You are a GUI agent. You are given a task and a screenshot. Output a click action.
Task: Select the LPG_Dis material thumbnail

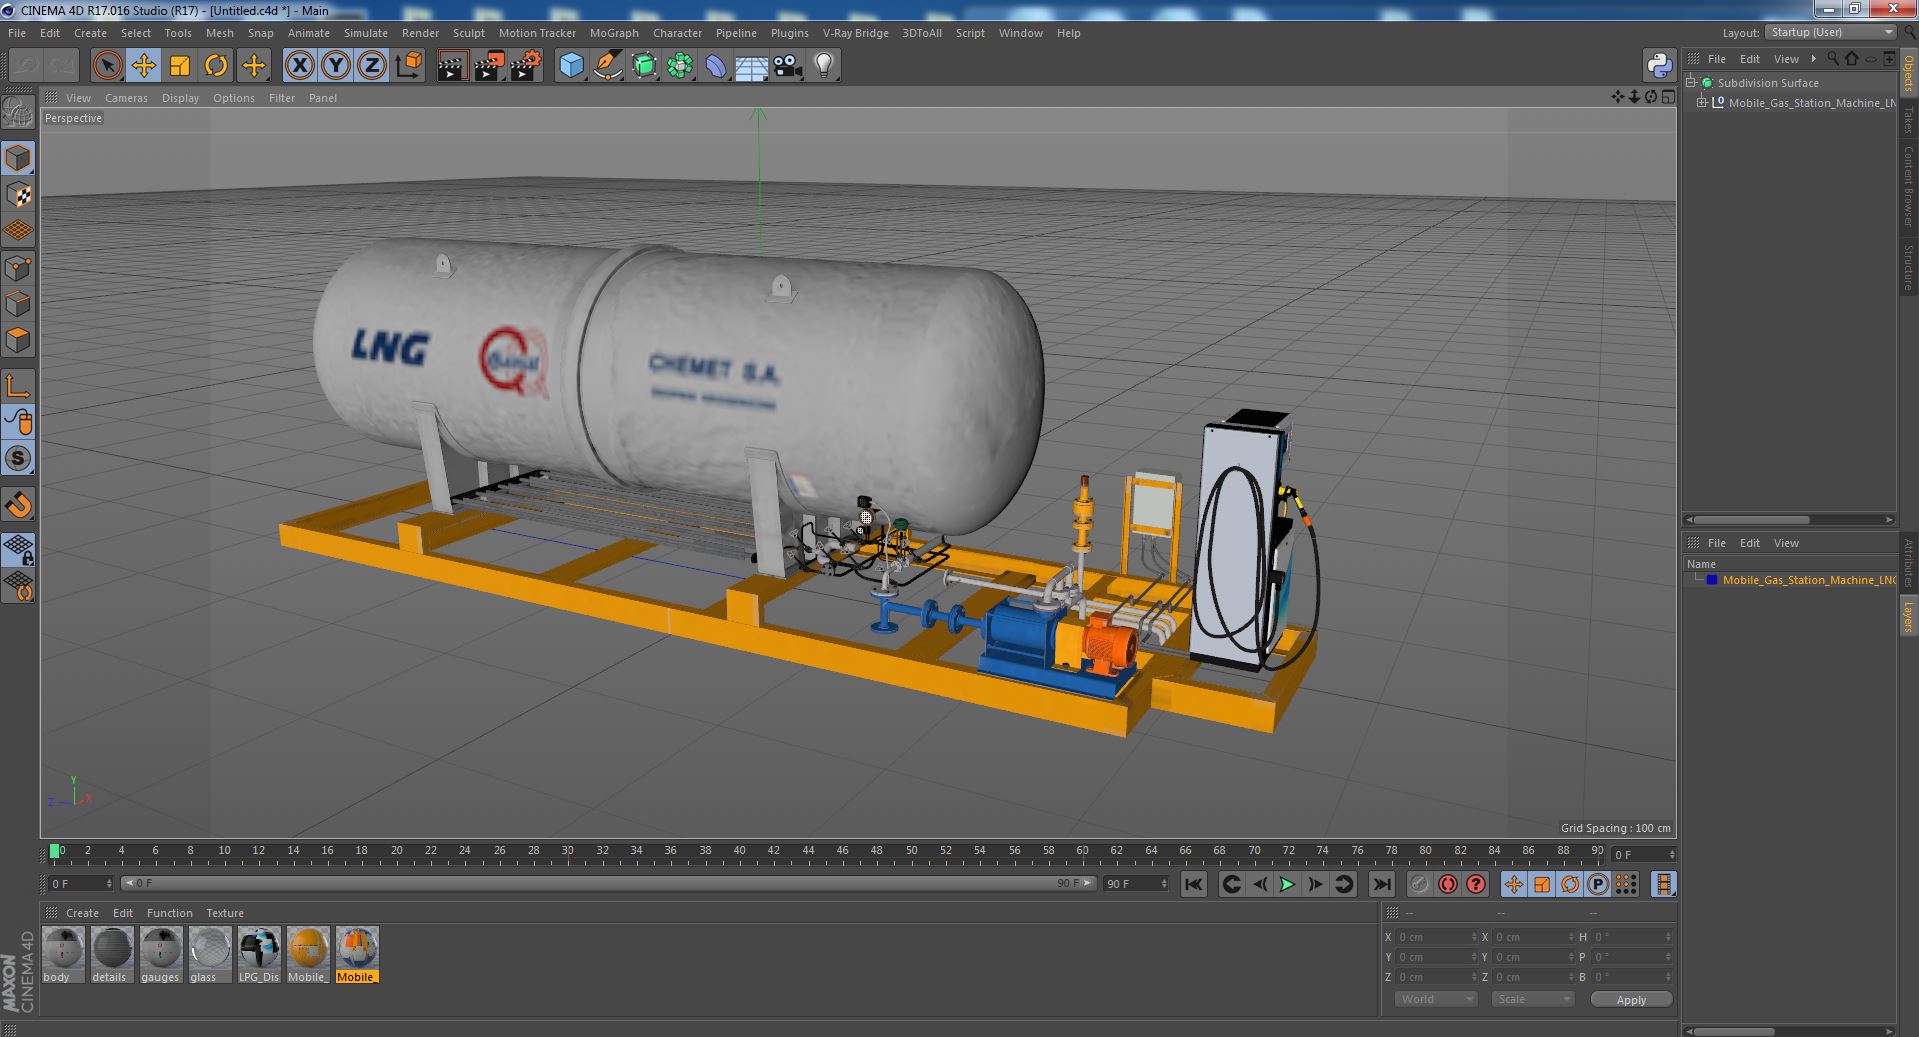[x=258, y=947]
